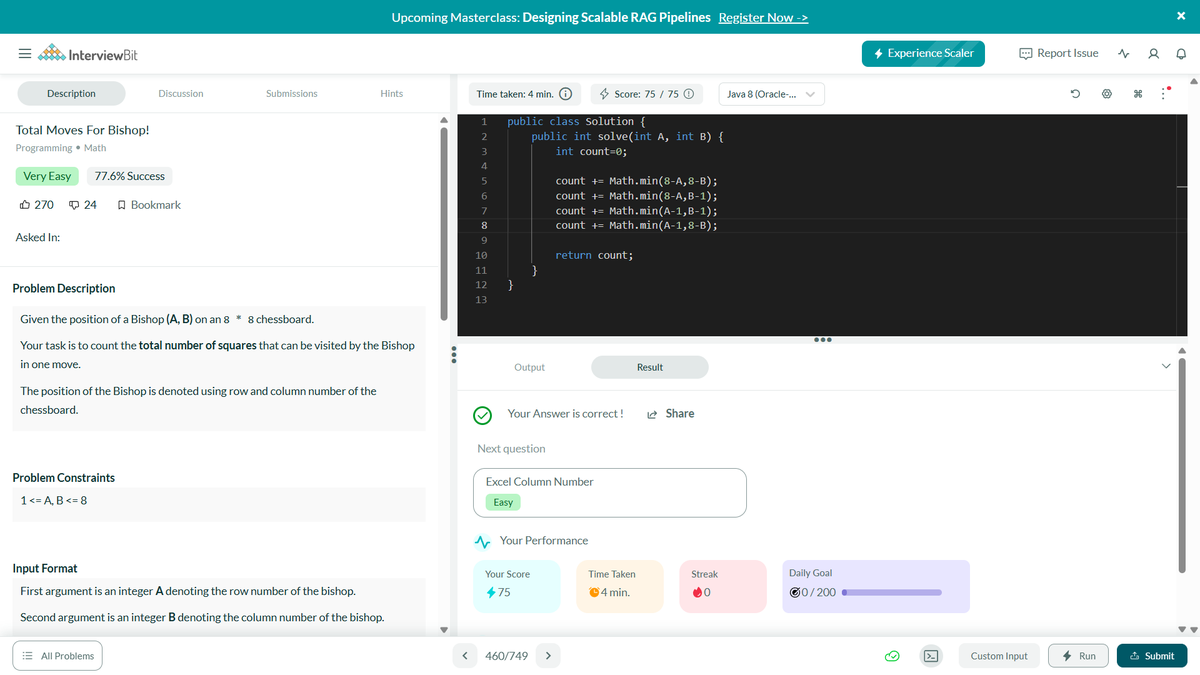The height and width of the screenshot is (675, 1200).
Task: Click Report Issue
Action: [x=1058, y=53]
